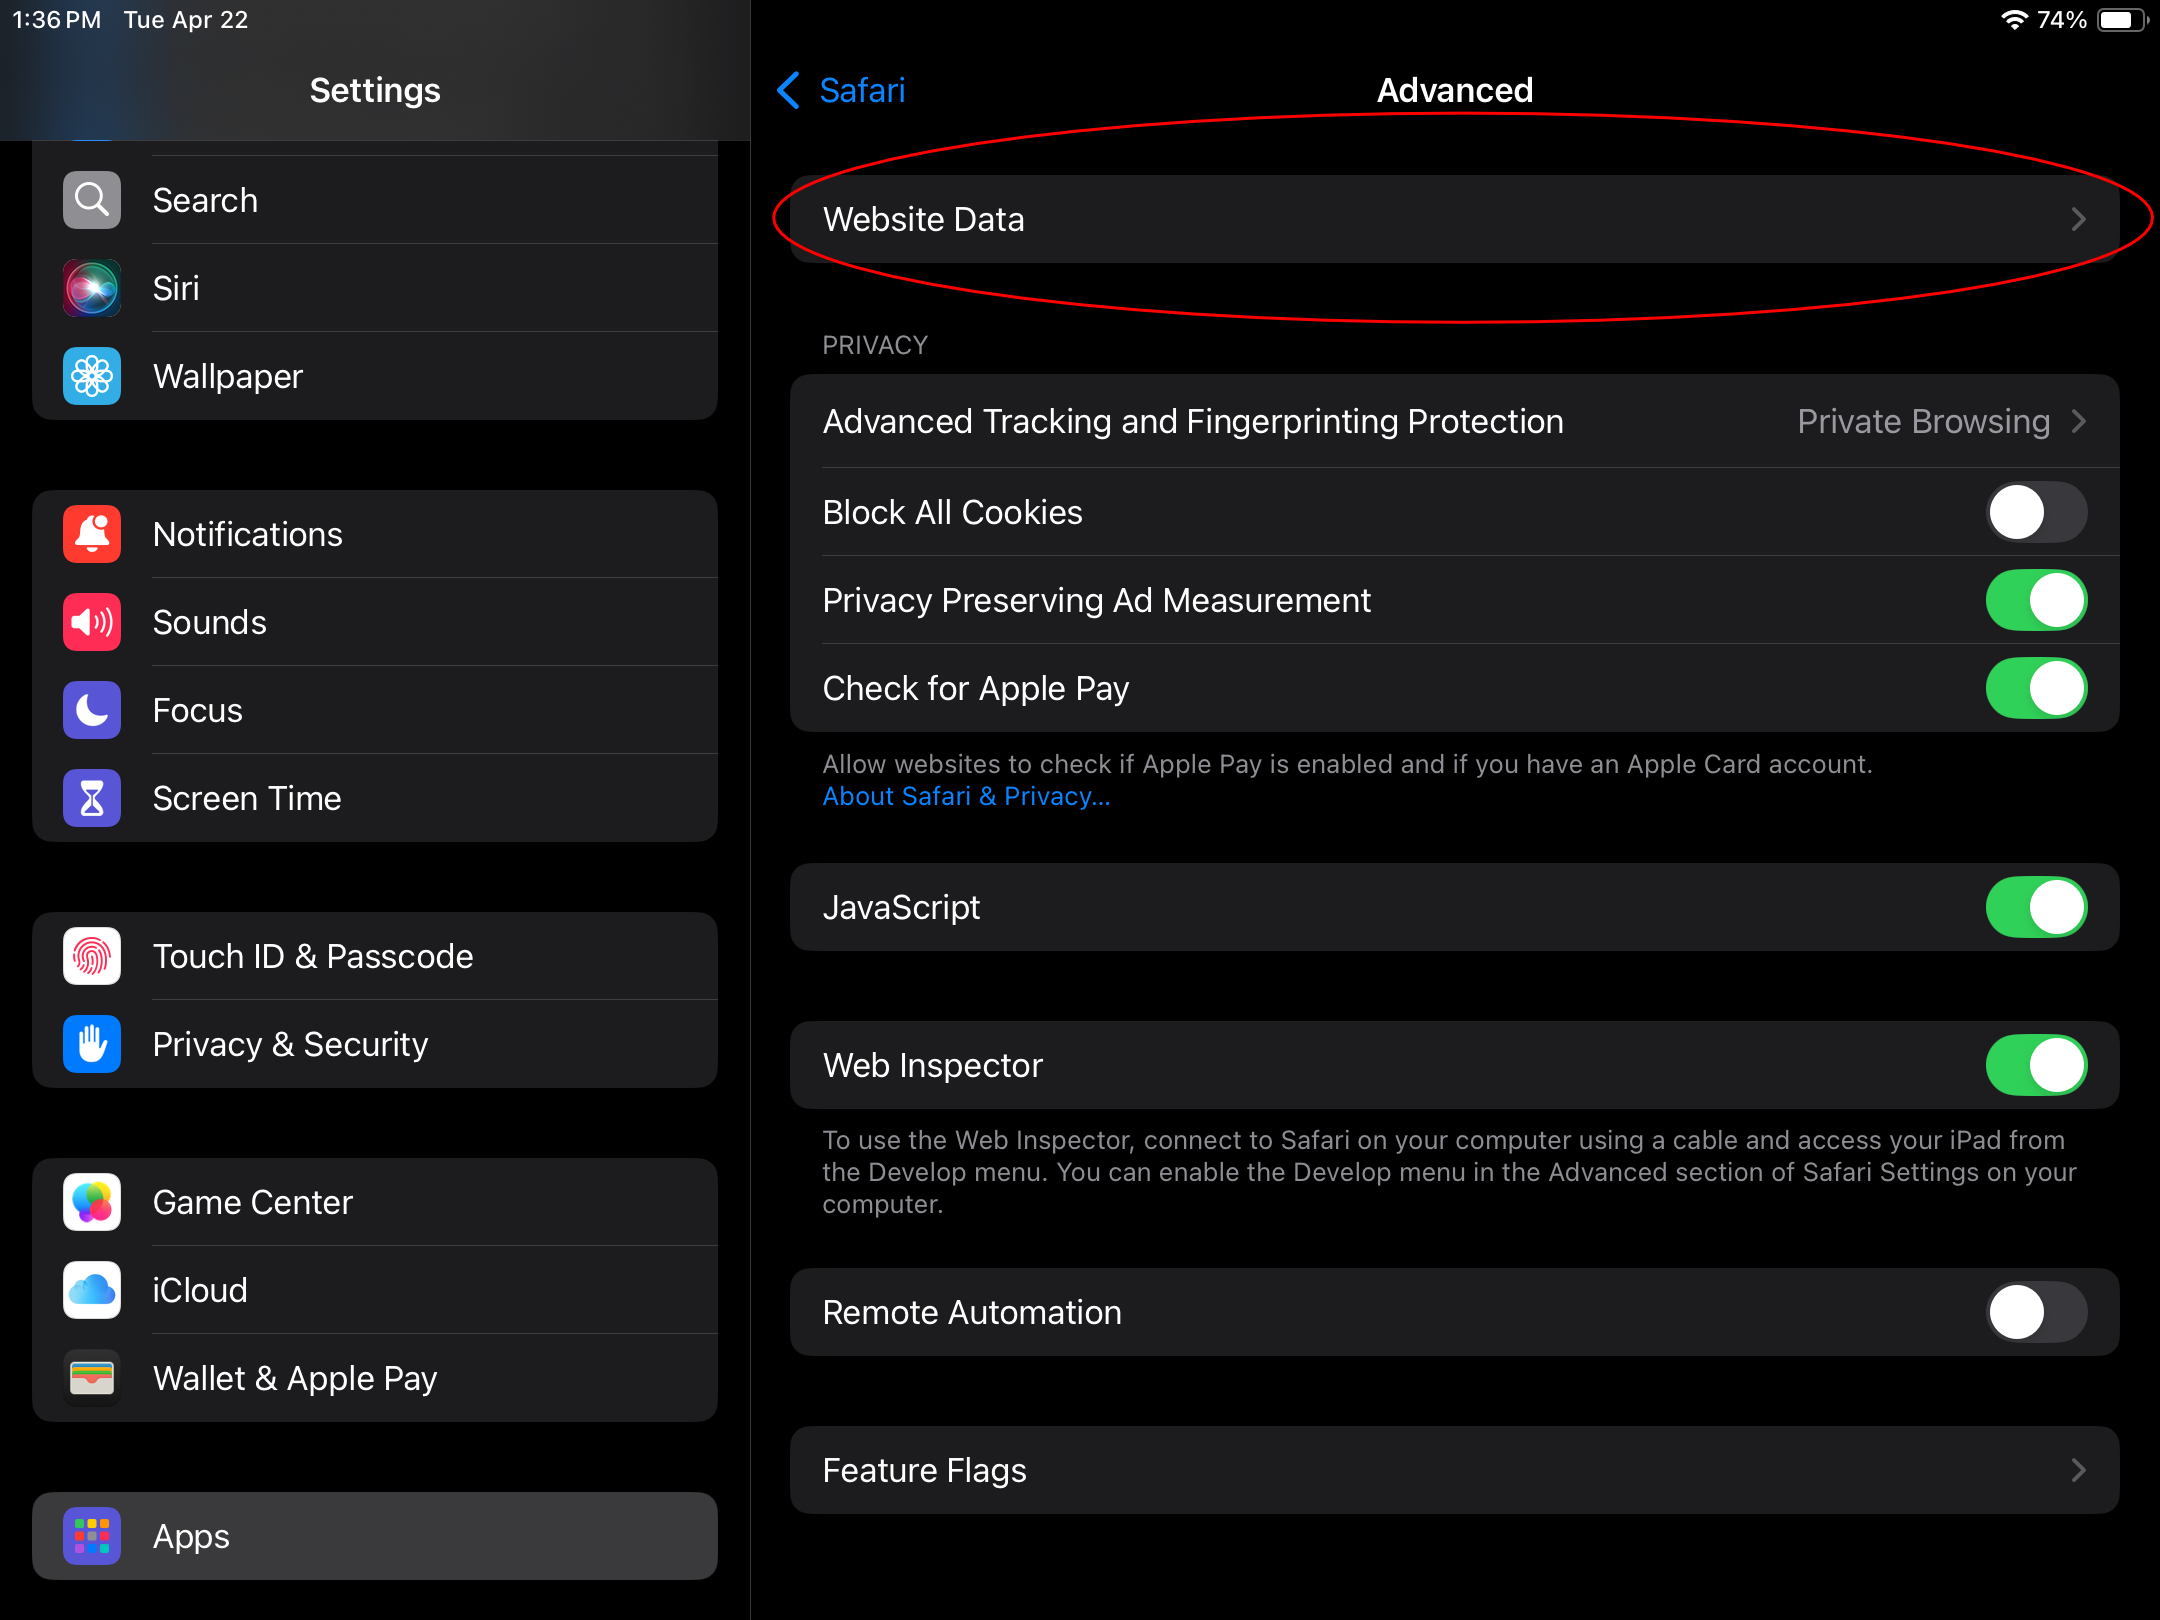Tap the Sounds speaker icon

coord(92,622)
